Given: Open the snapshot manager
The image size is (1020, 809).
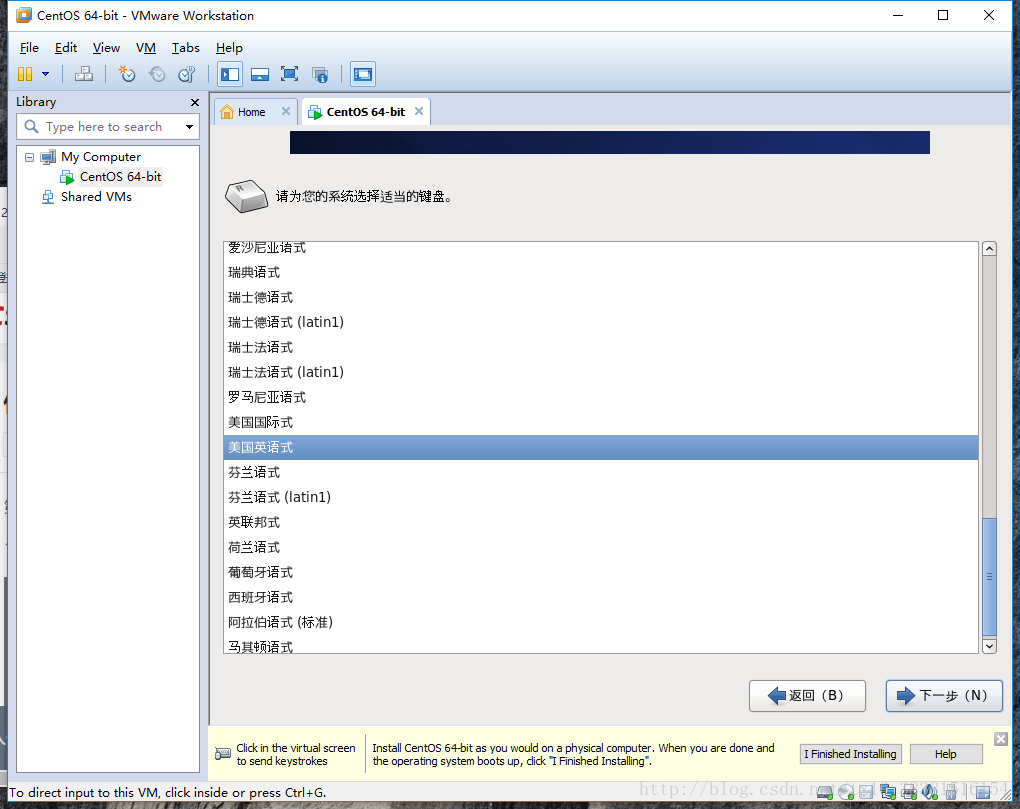Looking at the screenshot, I should 187,74.
